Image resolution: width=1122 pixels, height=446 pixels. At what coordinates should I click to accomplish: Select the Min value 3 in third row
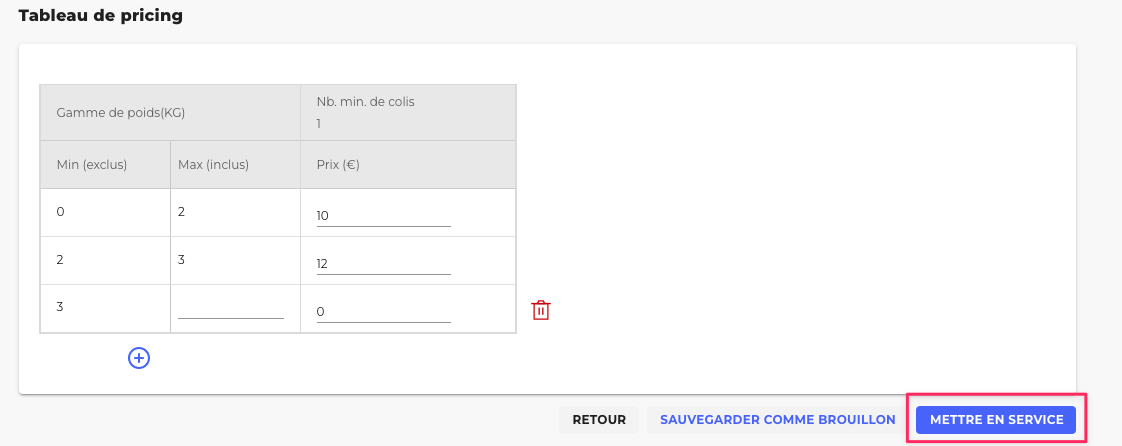click(x=60, y=307)
